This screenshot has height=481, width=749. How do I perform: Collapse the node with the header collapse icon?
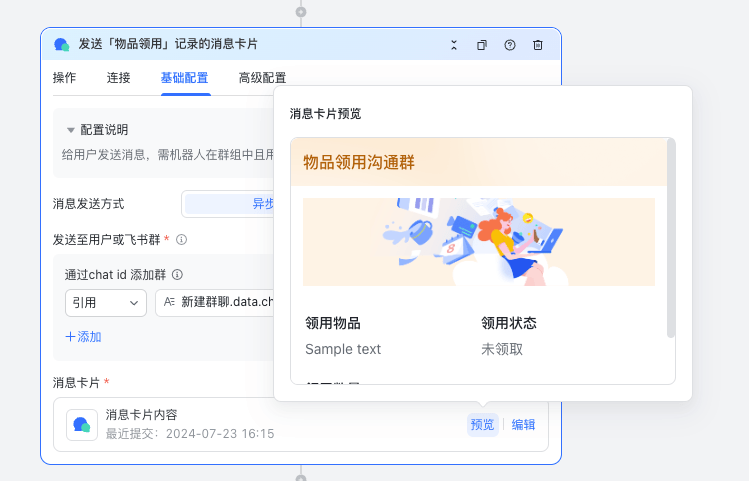(454, 45)
